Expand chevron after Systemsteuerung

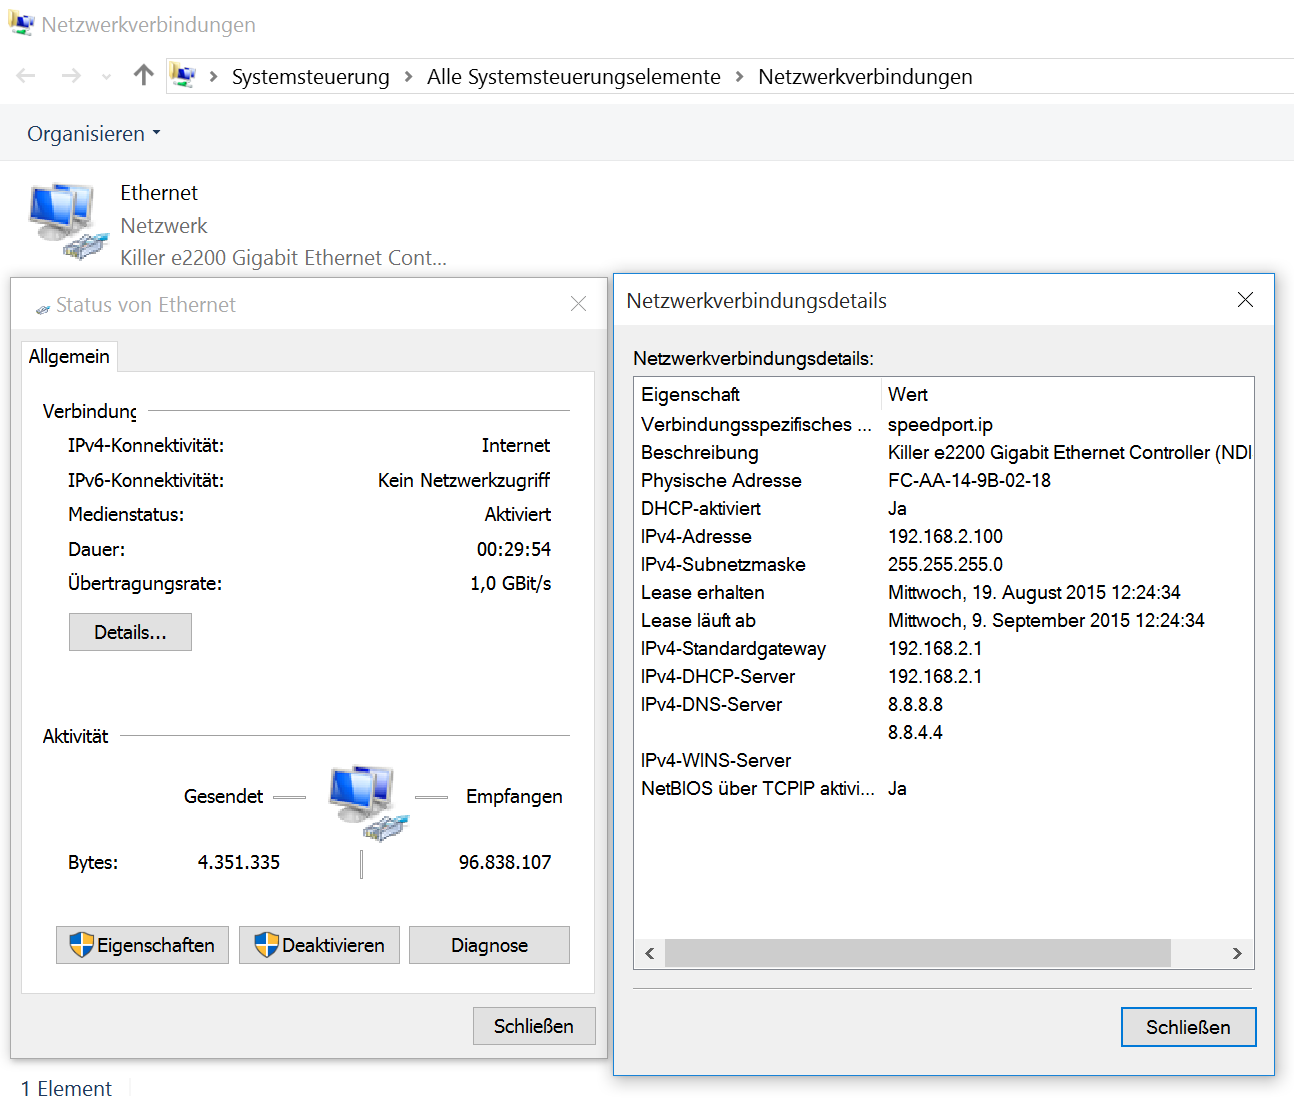pos(408,77)
